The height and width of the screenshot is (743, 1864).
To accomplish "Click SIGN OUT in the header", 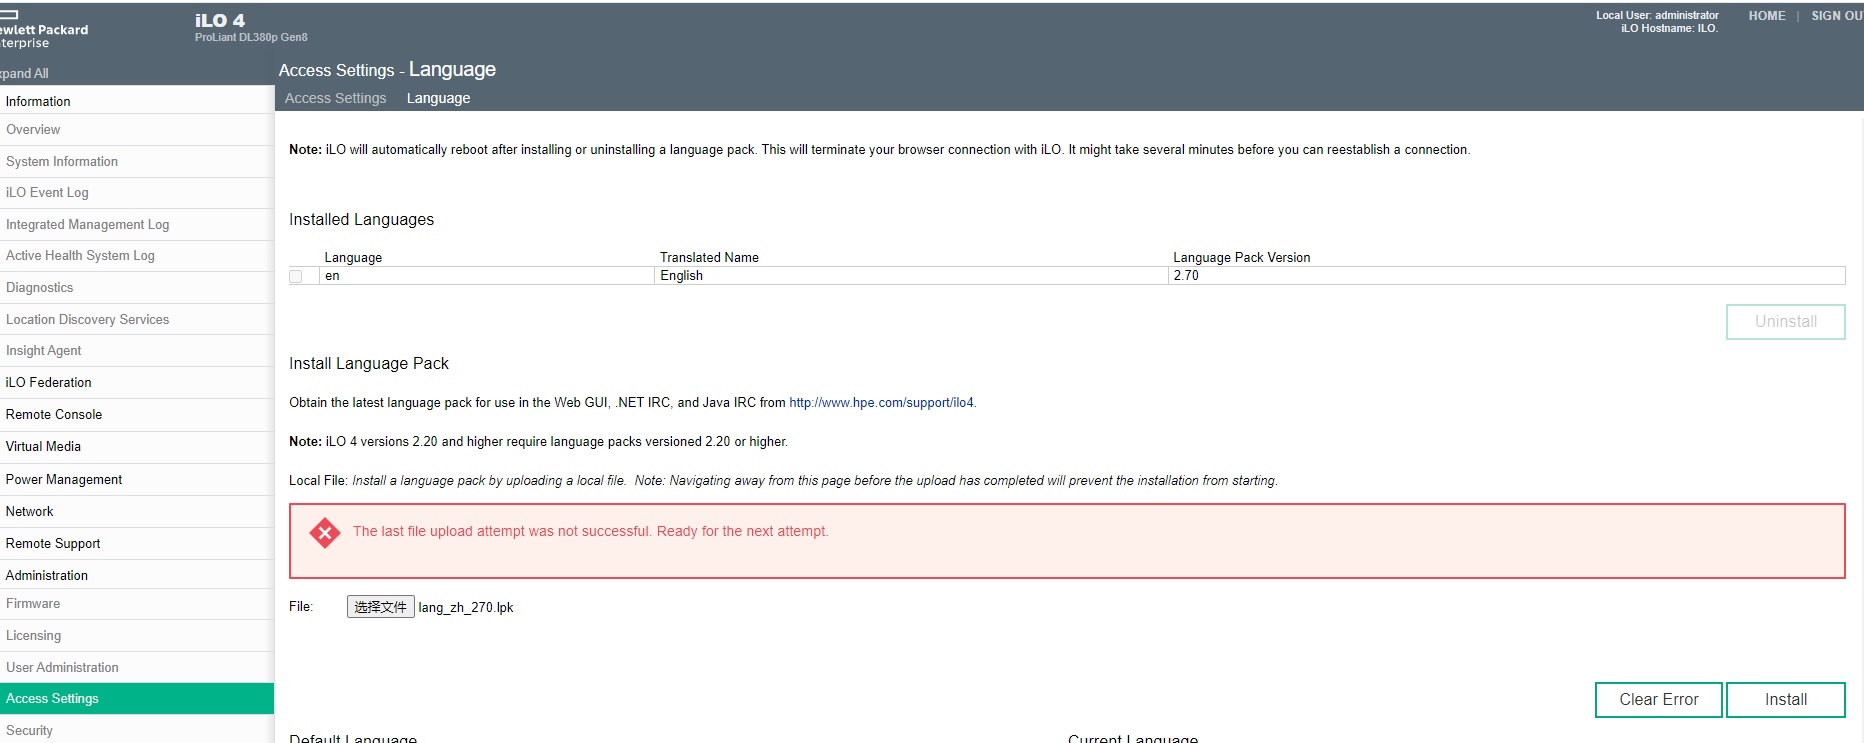I will pyautogui.click(x=1837, y=16).
